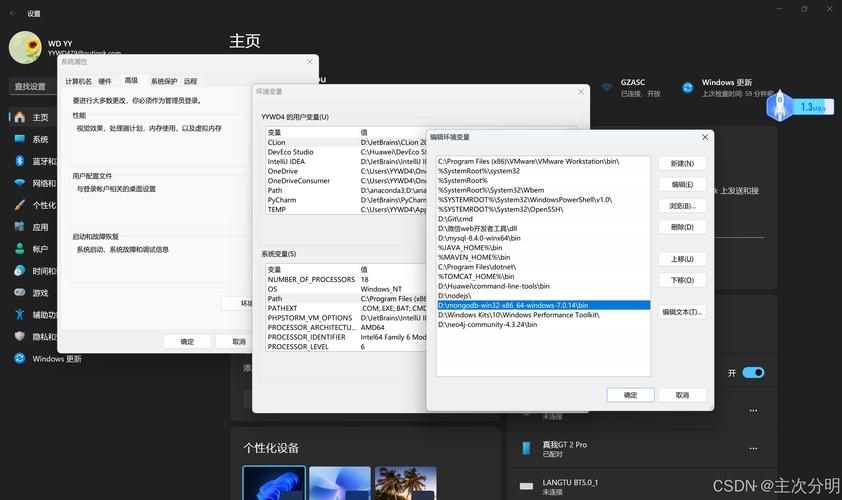Viewport: 842px width, 500px height.
Task: Click the 查找设置 search field
Action: tap(32, 86)
